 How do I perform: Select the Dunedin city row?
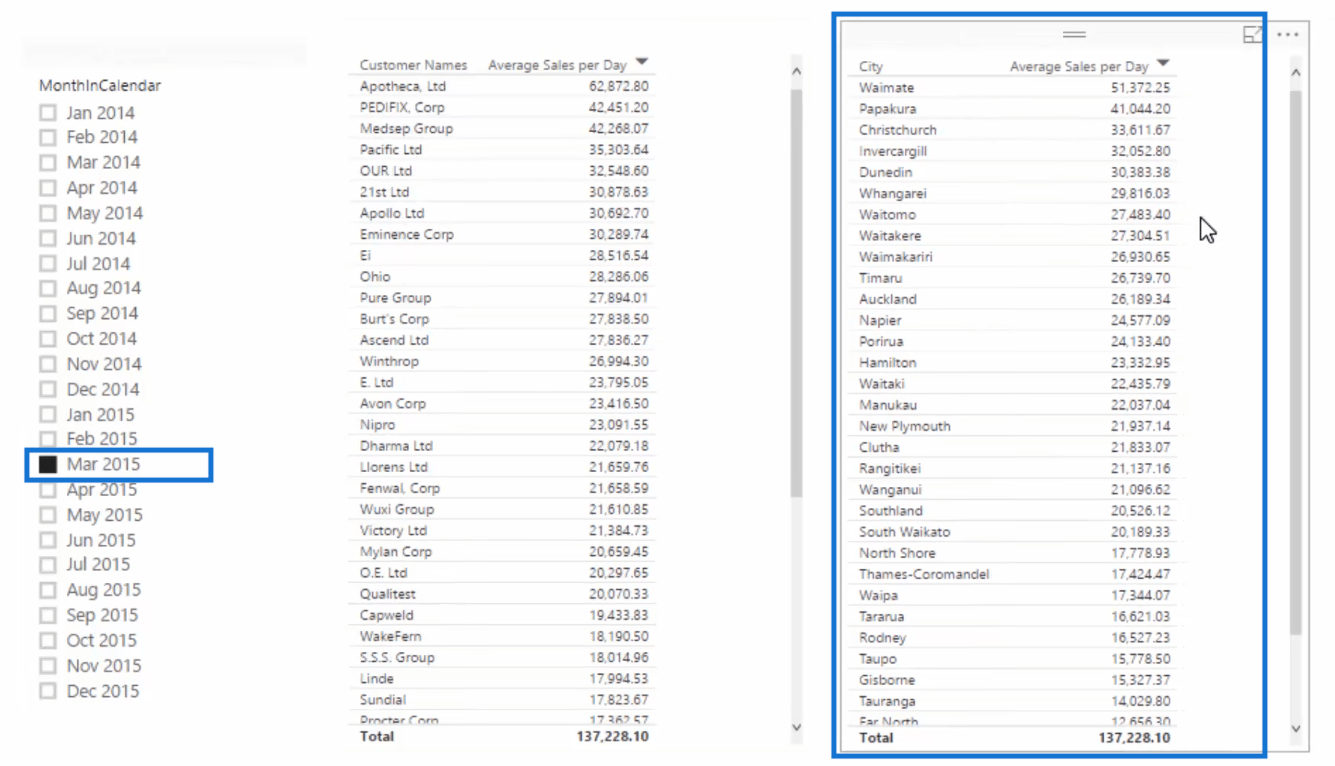pyautogui.click(x=1014, y=173)
